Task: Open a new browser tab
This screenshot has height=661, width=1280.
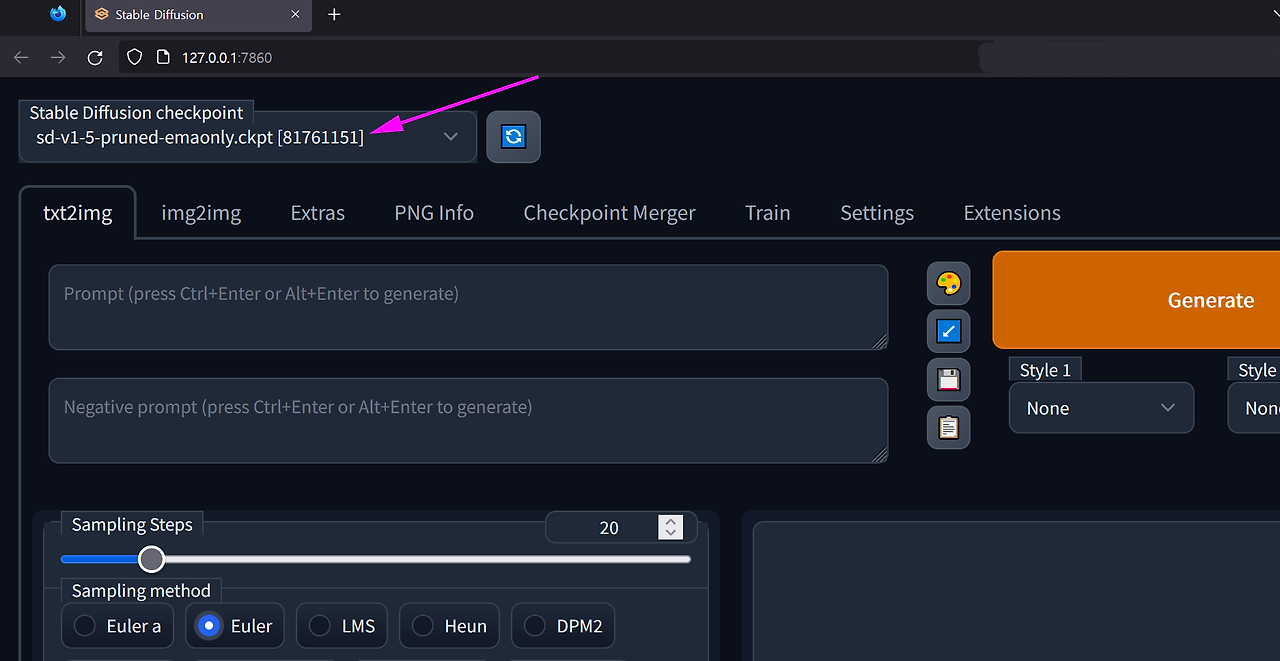Action: (x=334, y=15)
